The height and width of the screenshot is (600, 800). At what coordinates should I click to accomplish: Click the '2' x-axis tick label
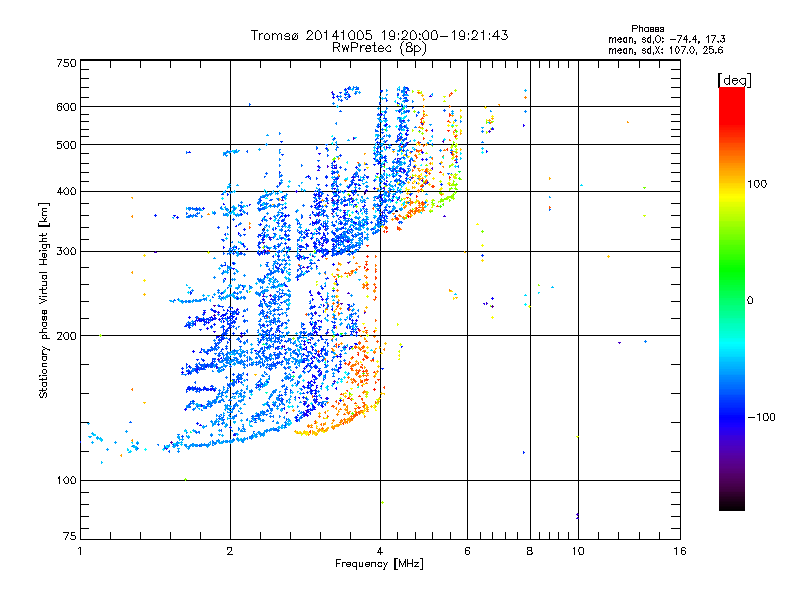[x=230, y=551]
